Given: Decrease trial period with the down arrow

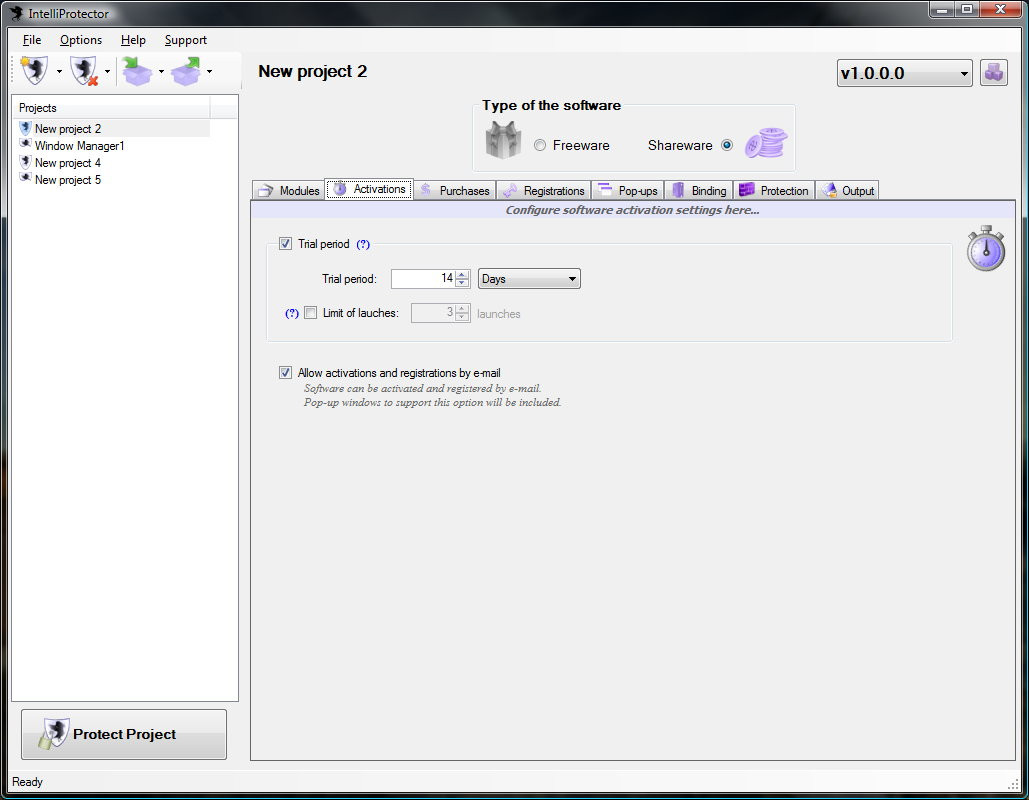Looking at the screenshot, I should 462,284.
